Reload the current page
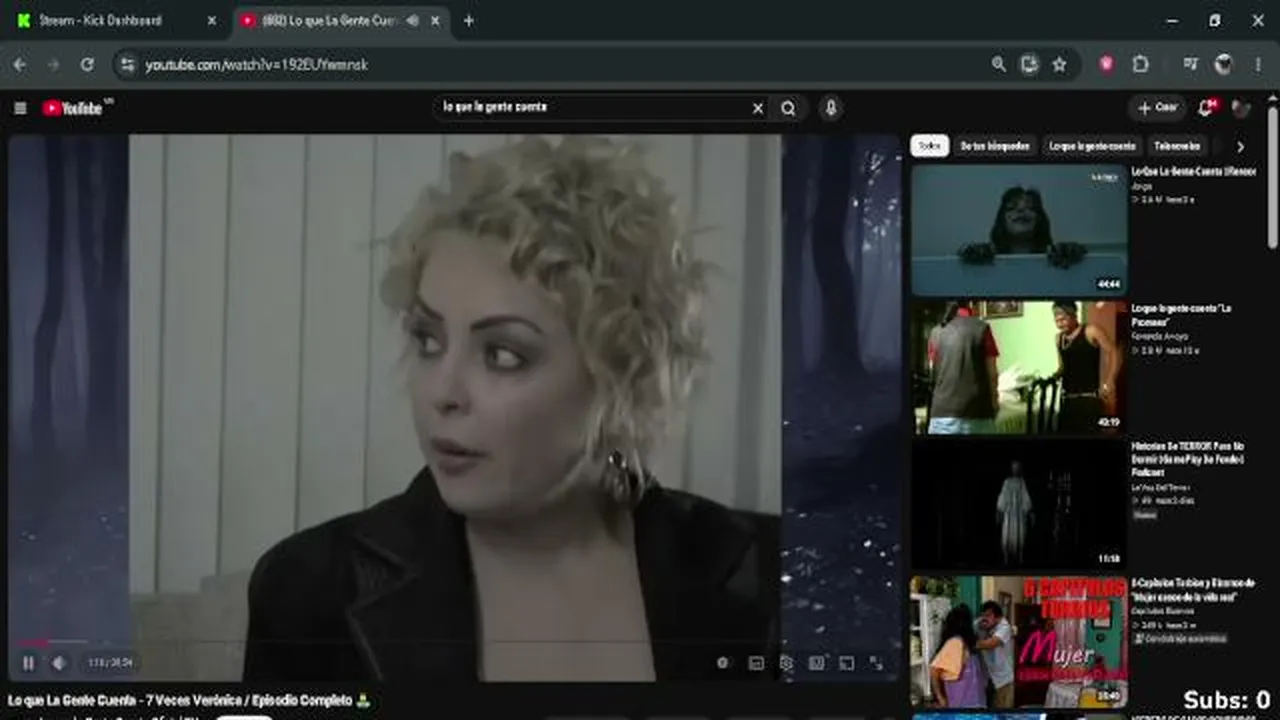This screenshot has width=1280, height=720. (x=87, y=64)
